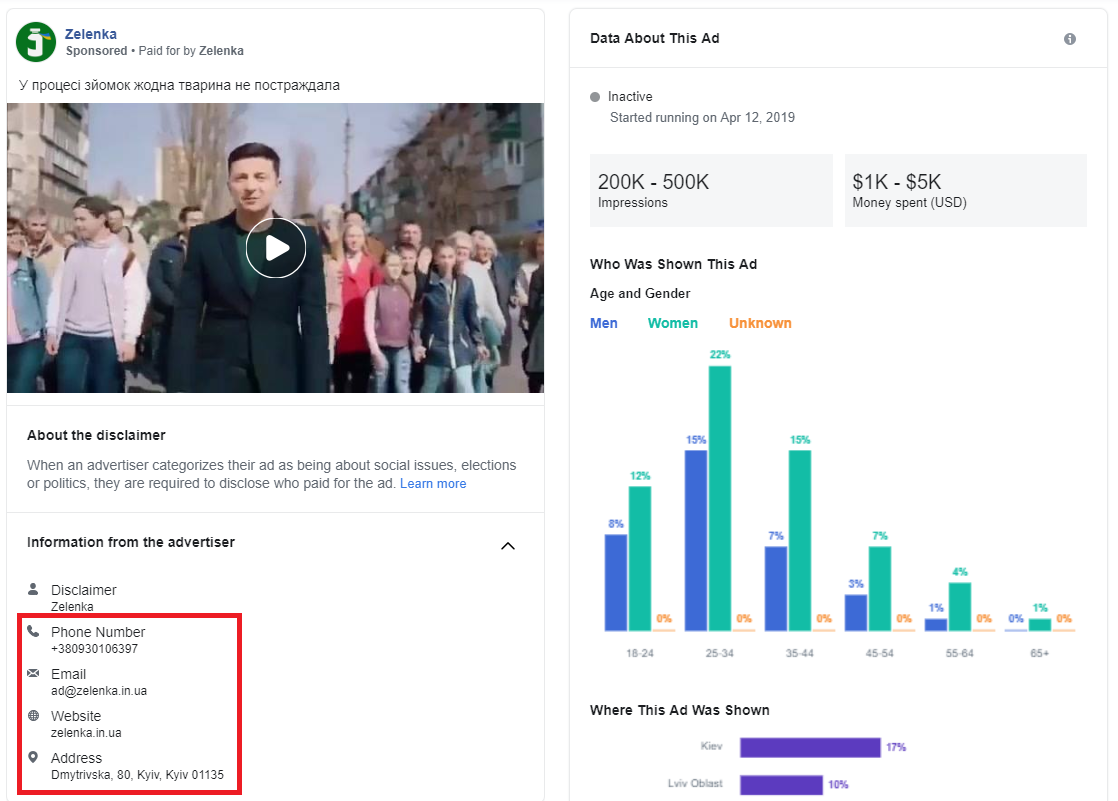
Task: Play the sponsored ad video
Action: (275, 248)
